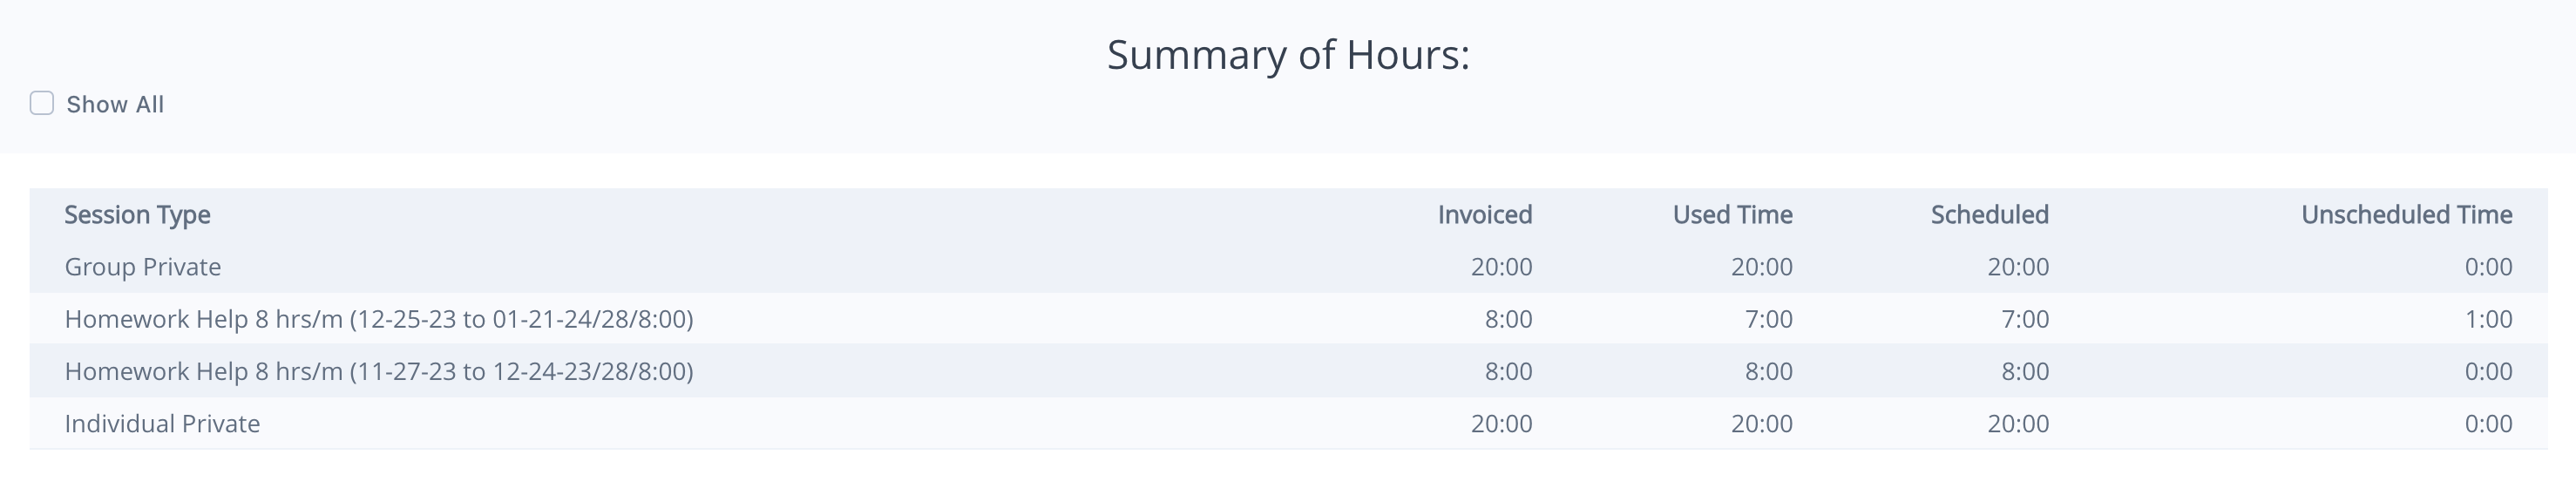The height and width of the screenshot is (502, 2576).
Task: Select the Individual Private row
Action: (1288, 423)
